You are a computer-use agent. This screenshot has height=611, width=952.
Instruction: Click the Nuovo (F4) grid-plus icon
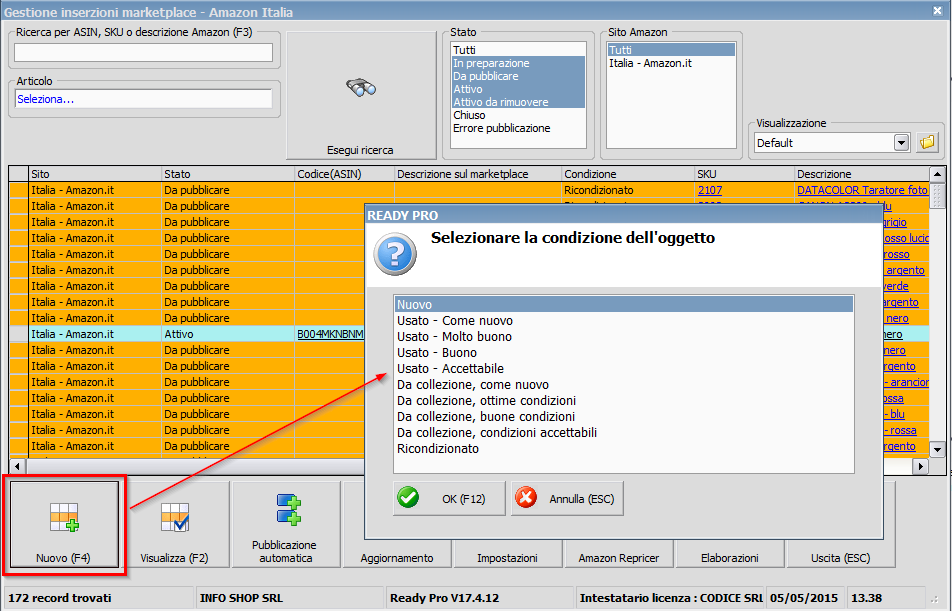(64, 517)
